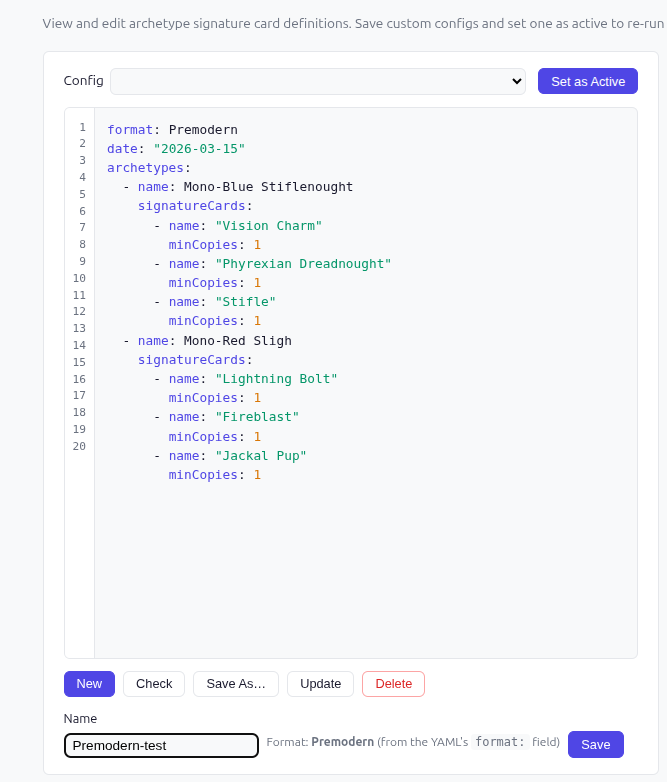
Task: Click the "Vision Charm" card name
Action: pos(268,226)
